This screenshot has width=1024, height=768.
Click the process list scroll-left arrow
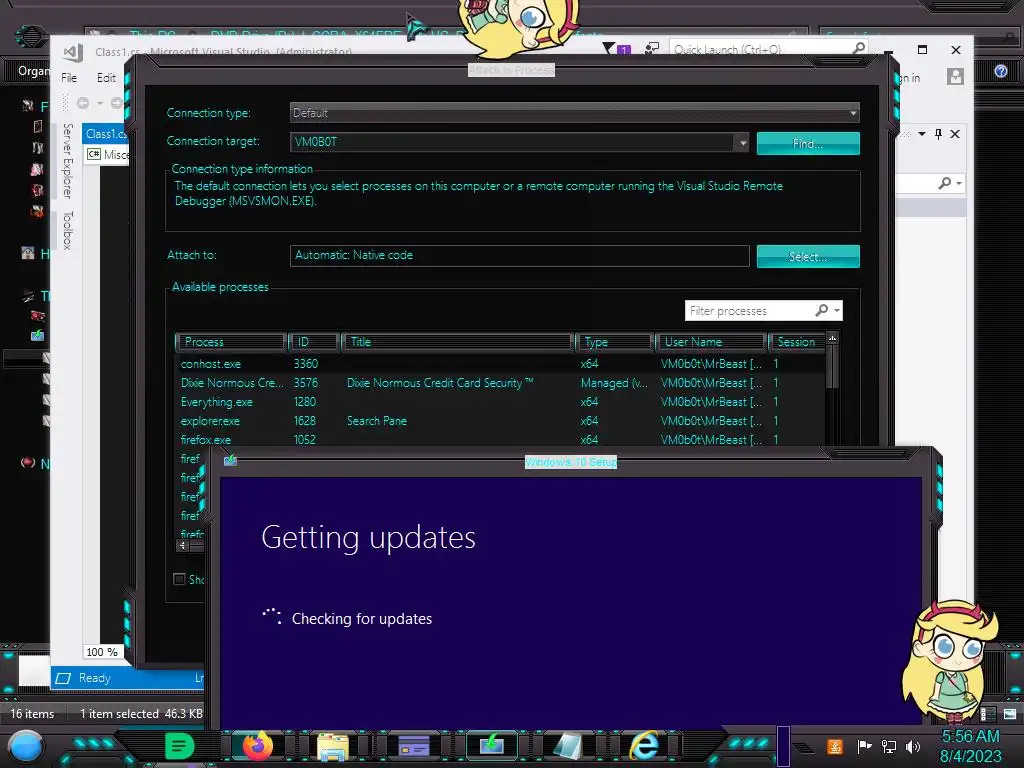(183, 545)
